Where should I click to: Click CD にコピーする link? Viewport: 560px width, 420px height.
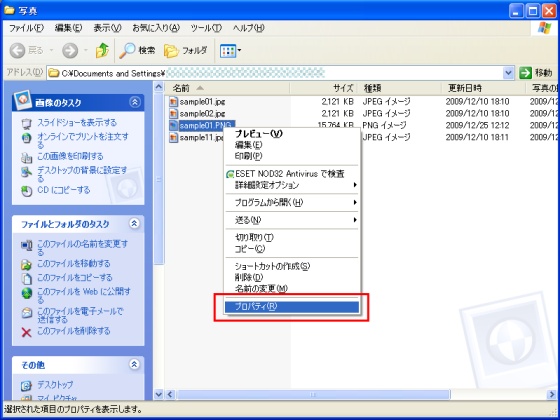(x=64, y=190)
